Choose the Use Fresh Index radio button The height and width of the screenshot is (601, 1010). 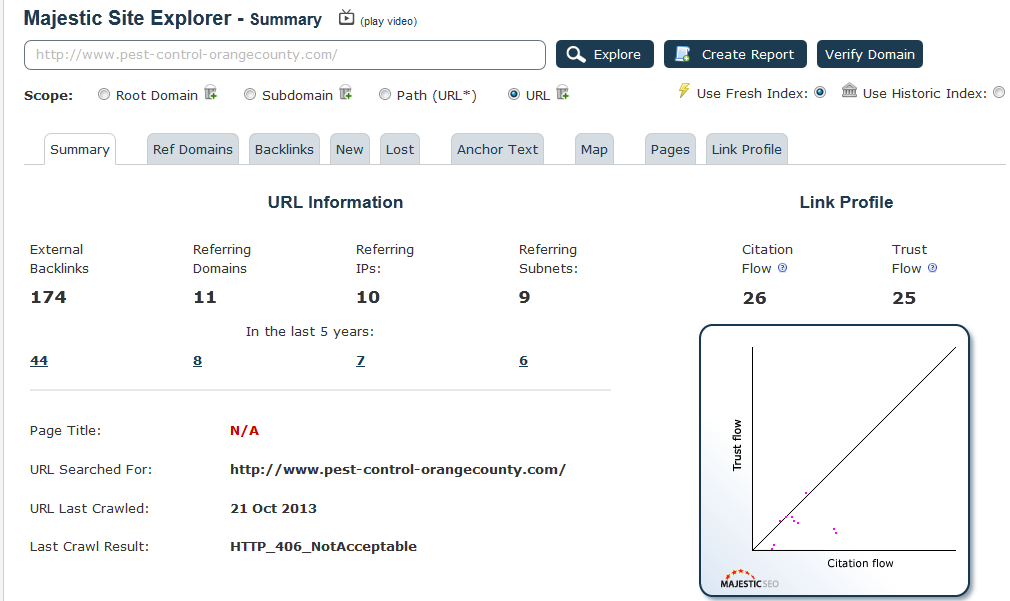click(820, 92)
